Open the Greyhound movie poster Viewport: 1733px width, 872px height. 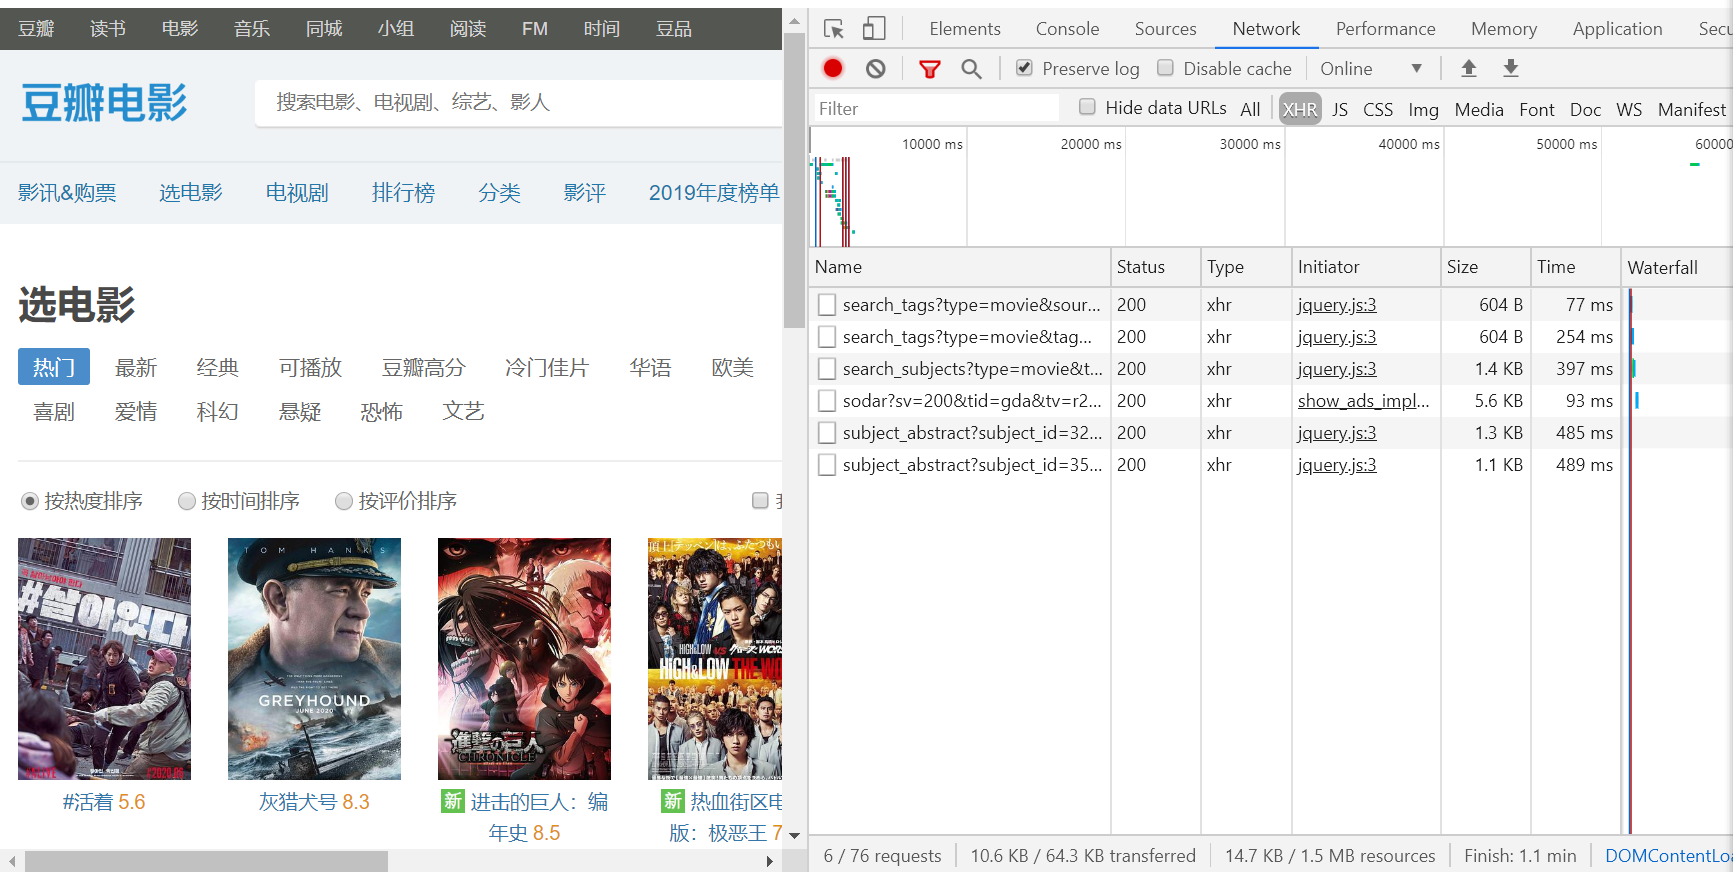[x=314, y=659]
